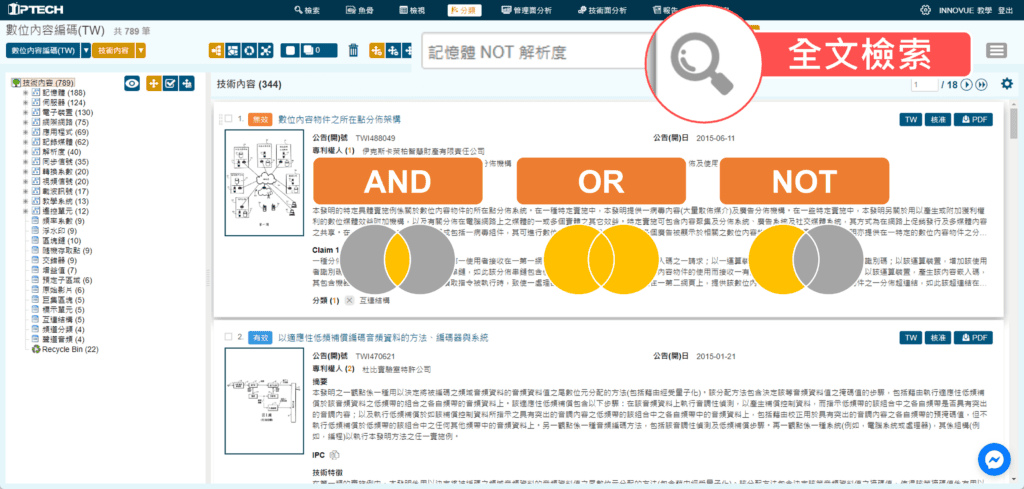The height and width of the screenshot is (489, 1024).
Task: Go to next page arrow
Action: coord(967,84)
